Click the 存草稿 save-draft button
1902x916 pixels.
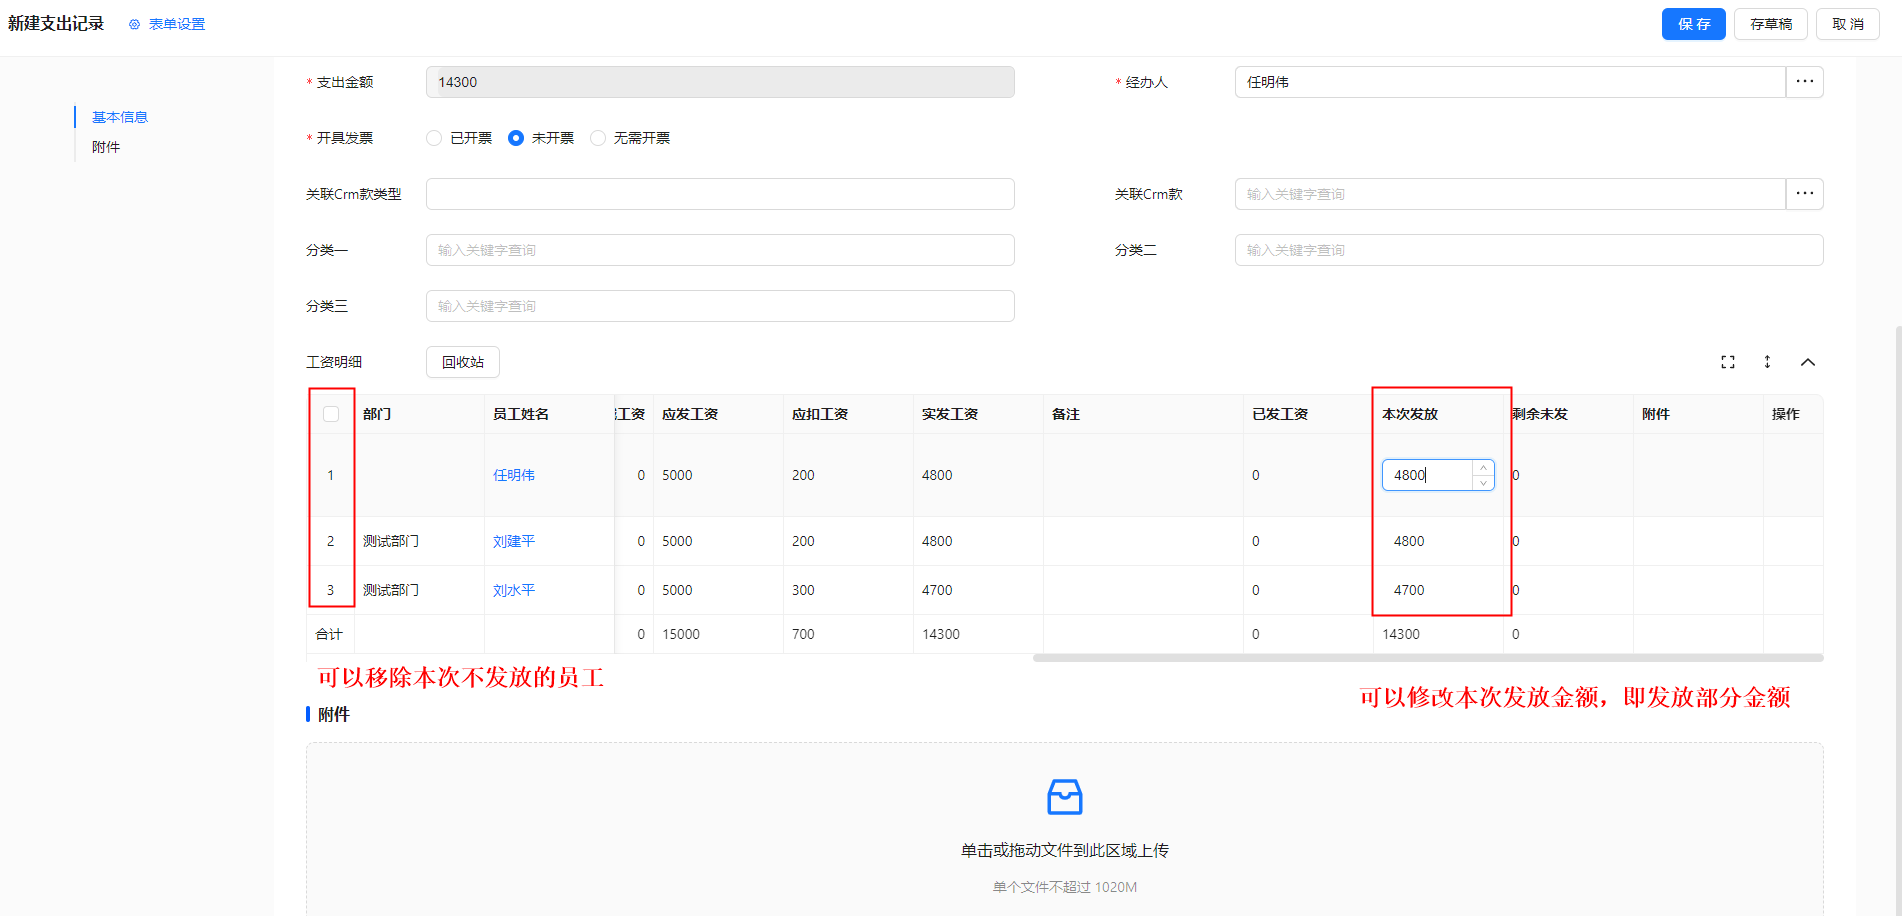pos(1770,24)
